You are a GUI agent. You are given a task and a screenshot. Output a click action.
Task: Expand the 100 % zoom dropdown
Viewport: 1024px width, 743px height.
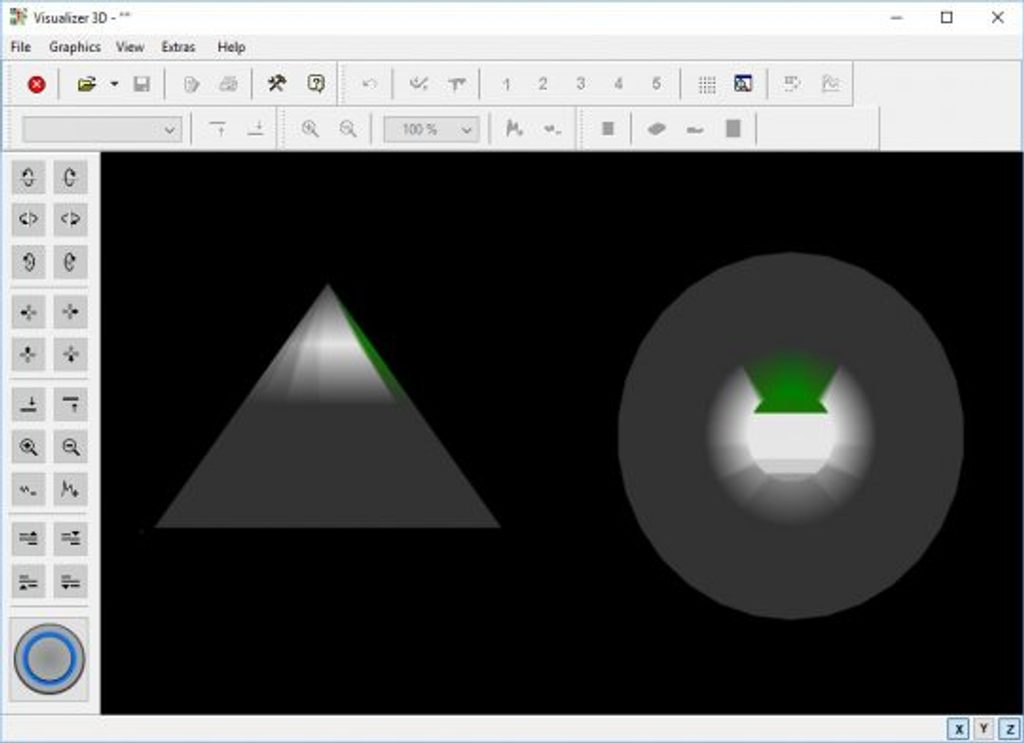(x=466, y=130)
